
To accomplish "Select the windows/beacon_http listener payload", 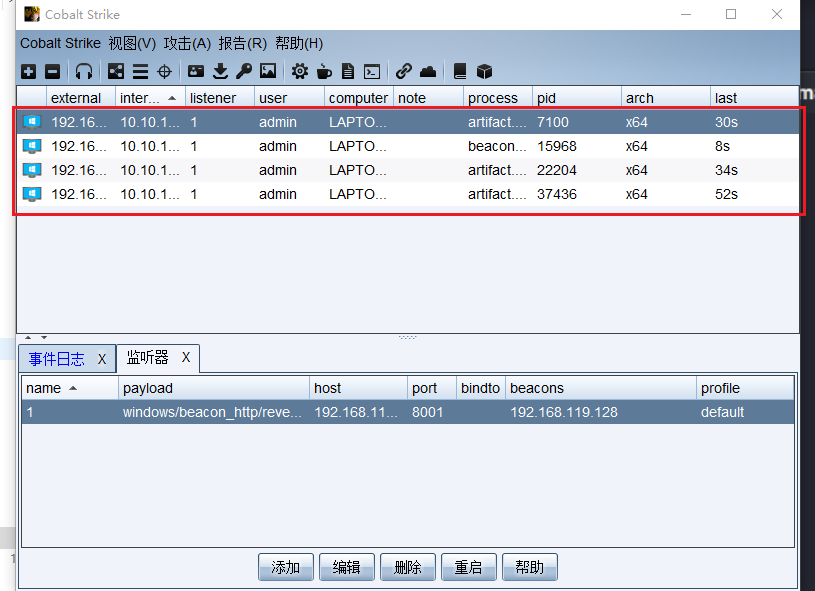I will (212, 412).
